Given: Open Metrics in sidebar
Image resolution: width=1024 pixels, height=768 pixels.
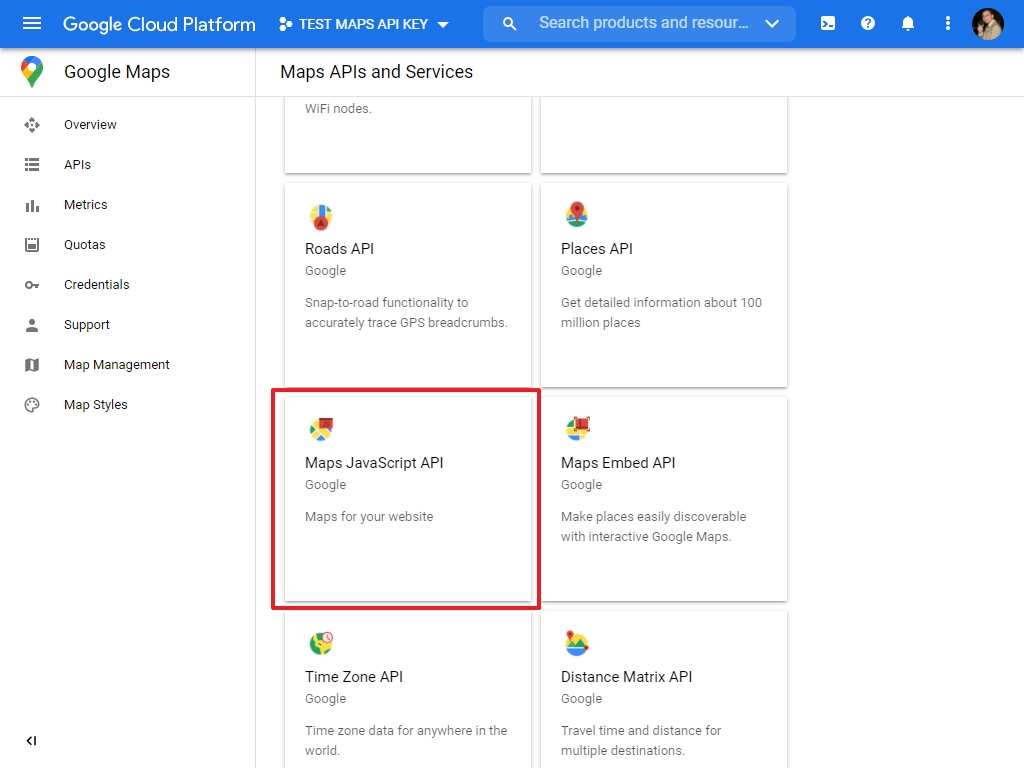Looking at the screenshot, I should click(x=86, y=204).
